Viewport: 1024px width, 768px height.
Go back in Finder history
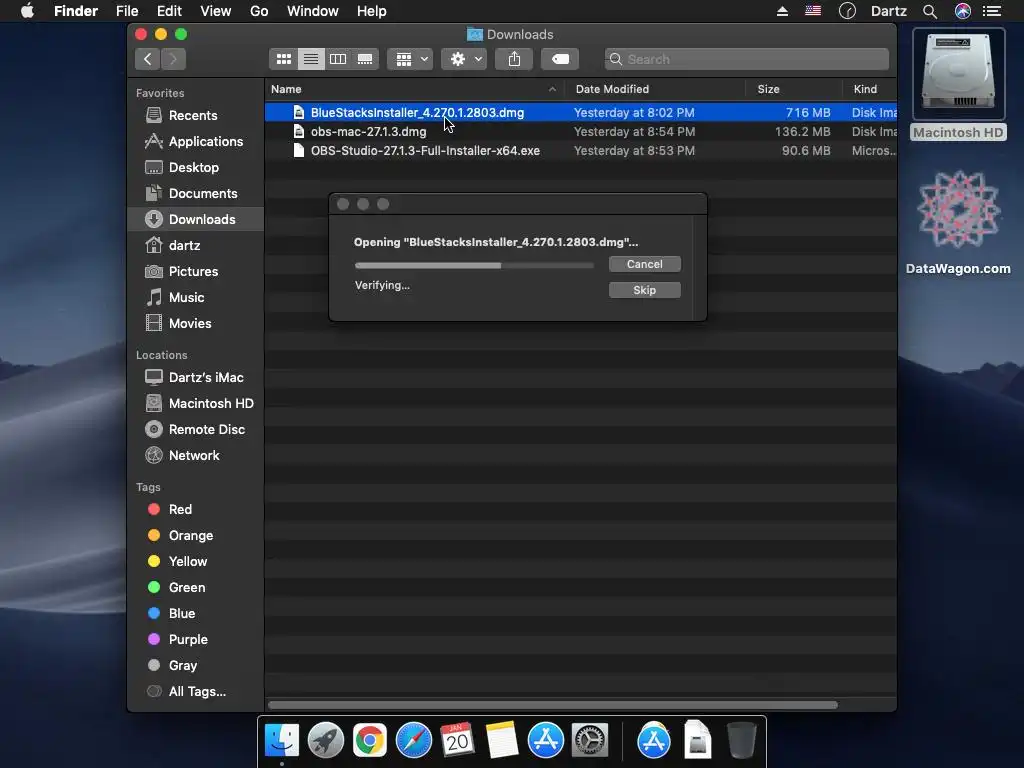coord(148,59)
